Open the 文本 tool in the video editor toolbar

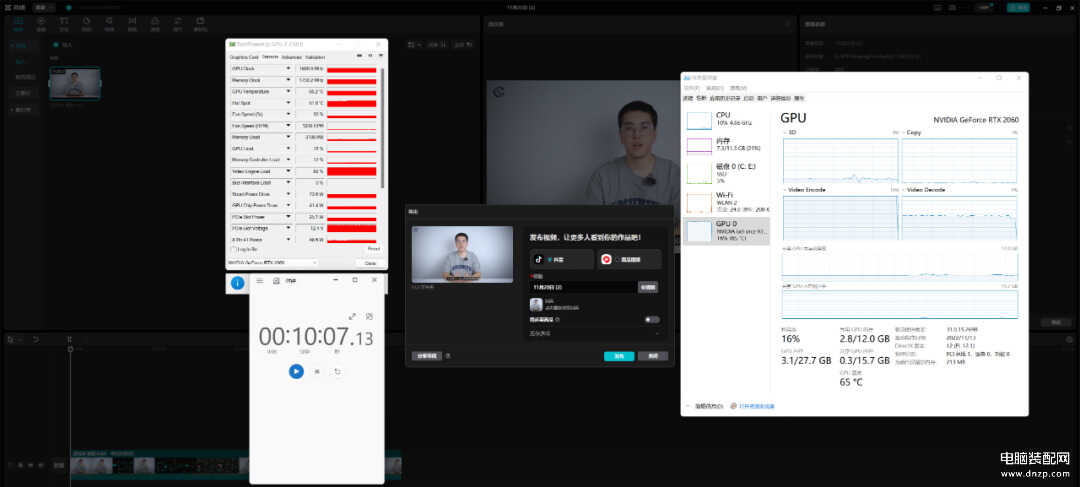tap(64, 24)
